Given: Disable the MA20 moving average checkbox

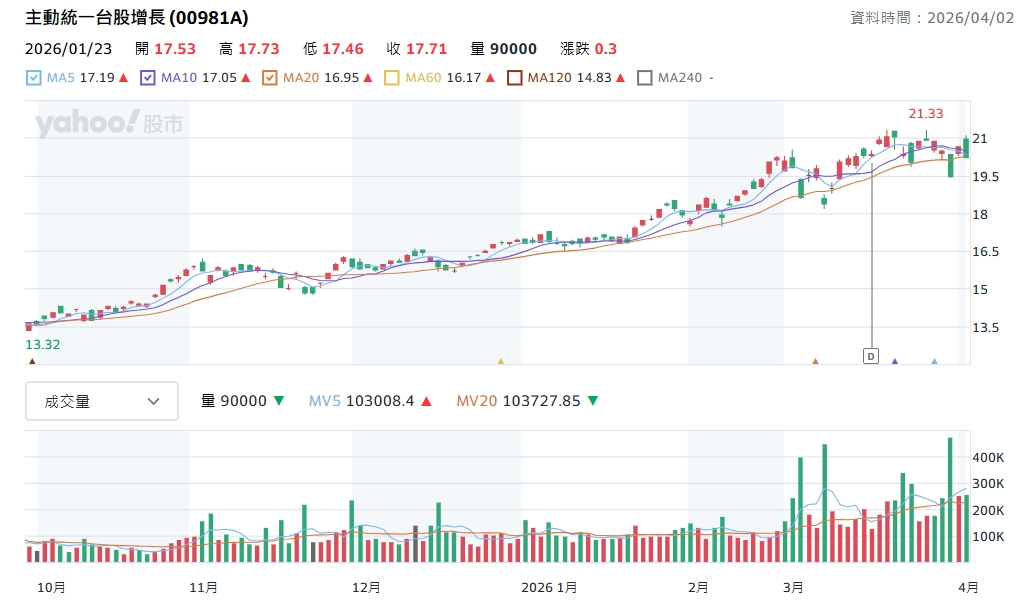Looking at the screenshot, I should point(270,78).
